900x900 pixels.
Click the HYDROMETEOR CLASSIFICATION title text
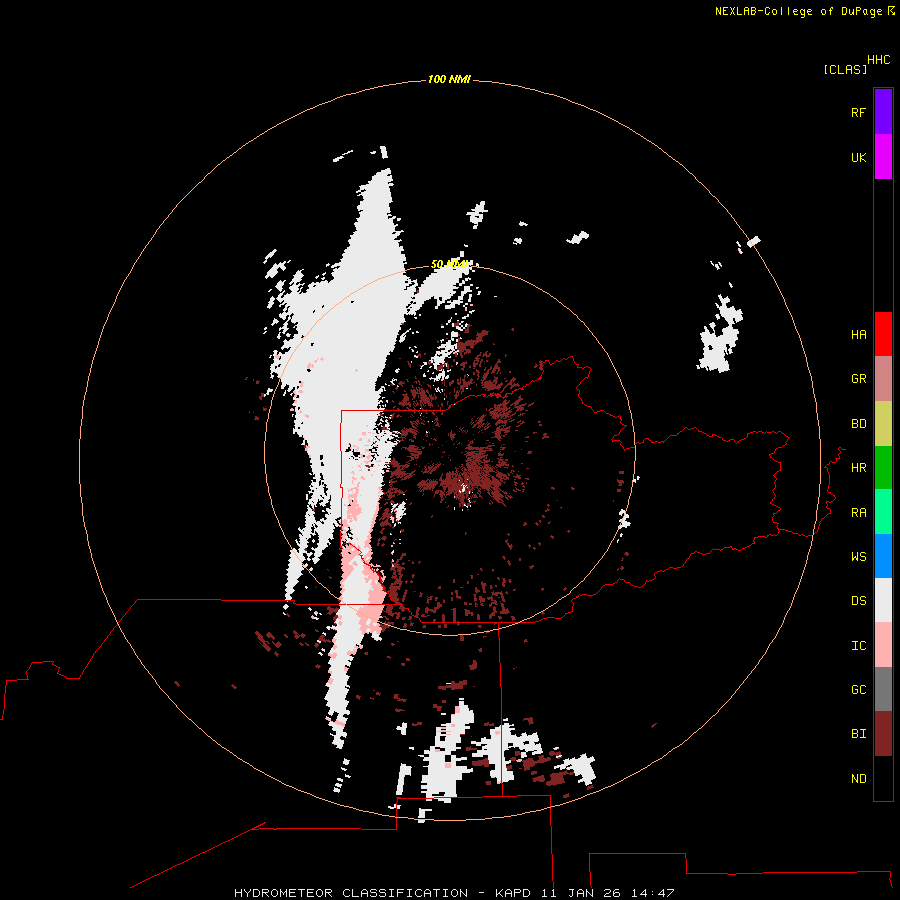(351, 893)
